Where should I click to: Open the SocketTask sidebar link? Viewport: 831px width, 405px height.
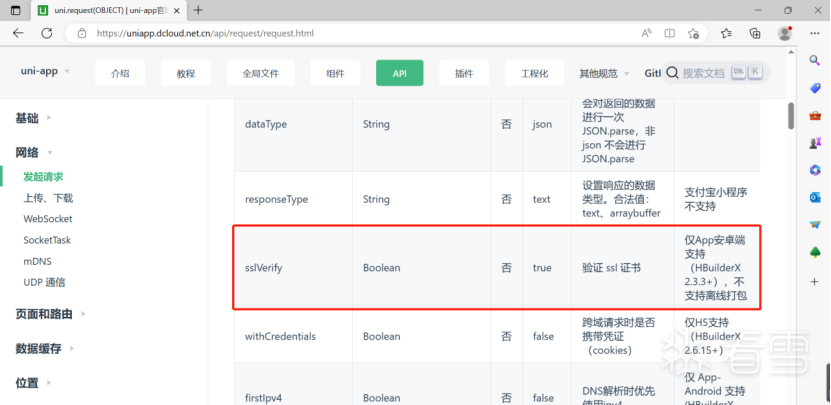coord(47,240)
